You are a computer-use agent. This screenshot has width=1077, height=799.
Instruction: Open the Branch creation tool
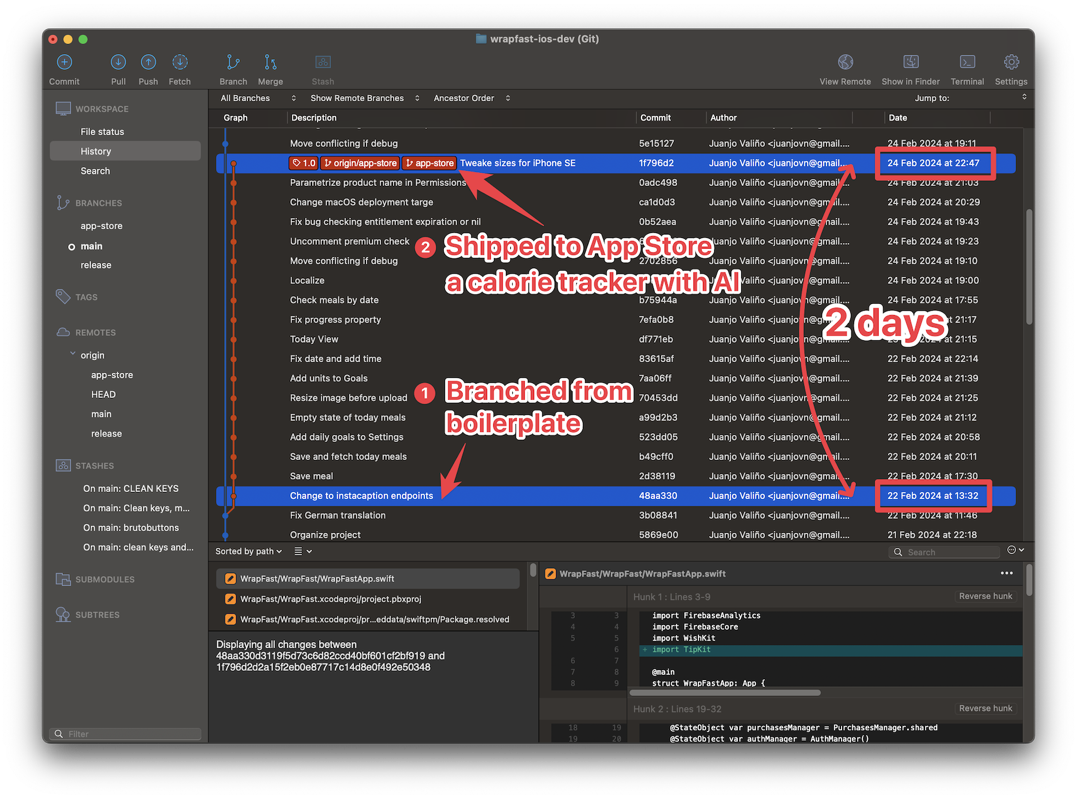(x=233, y=62)
